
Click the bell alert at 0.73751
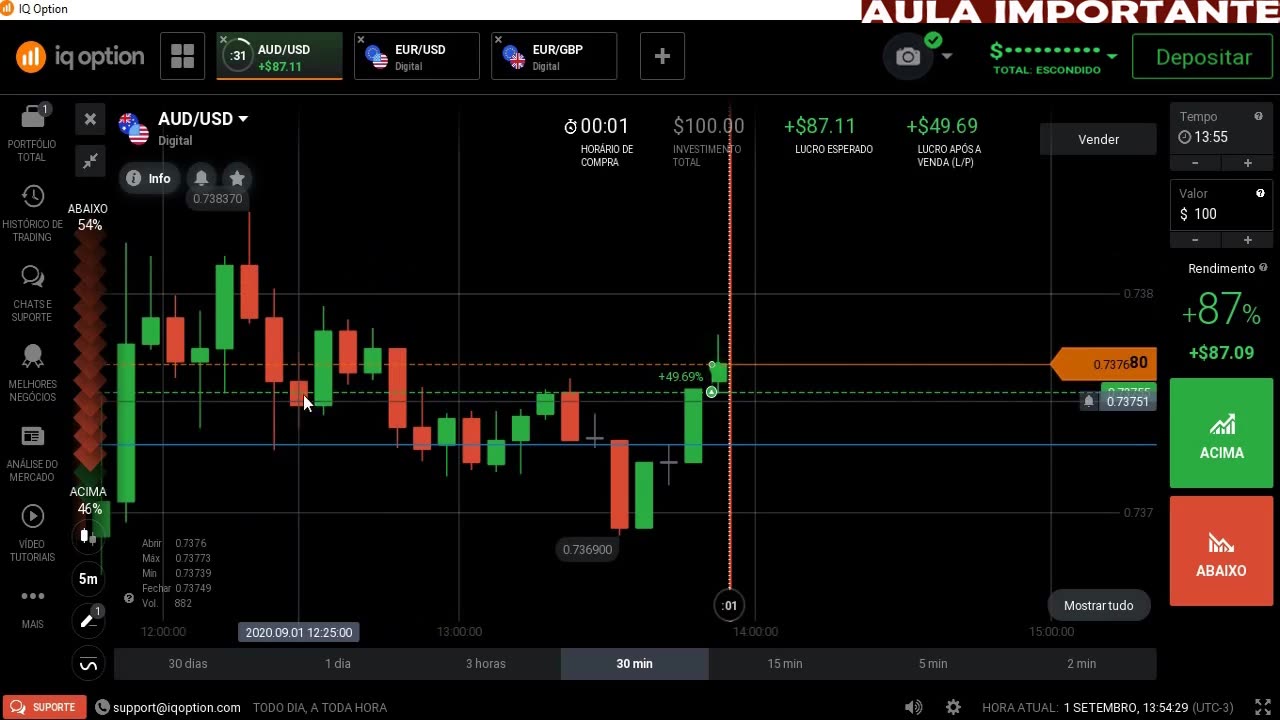[x=1089, y=401]
